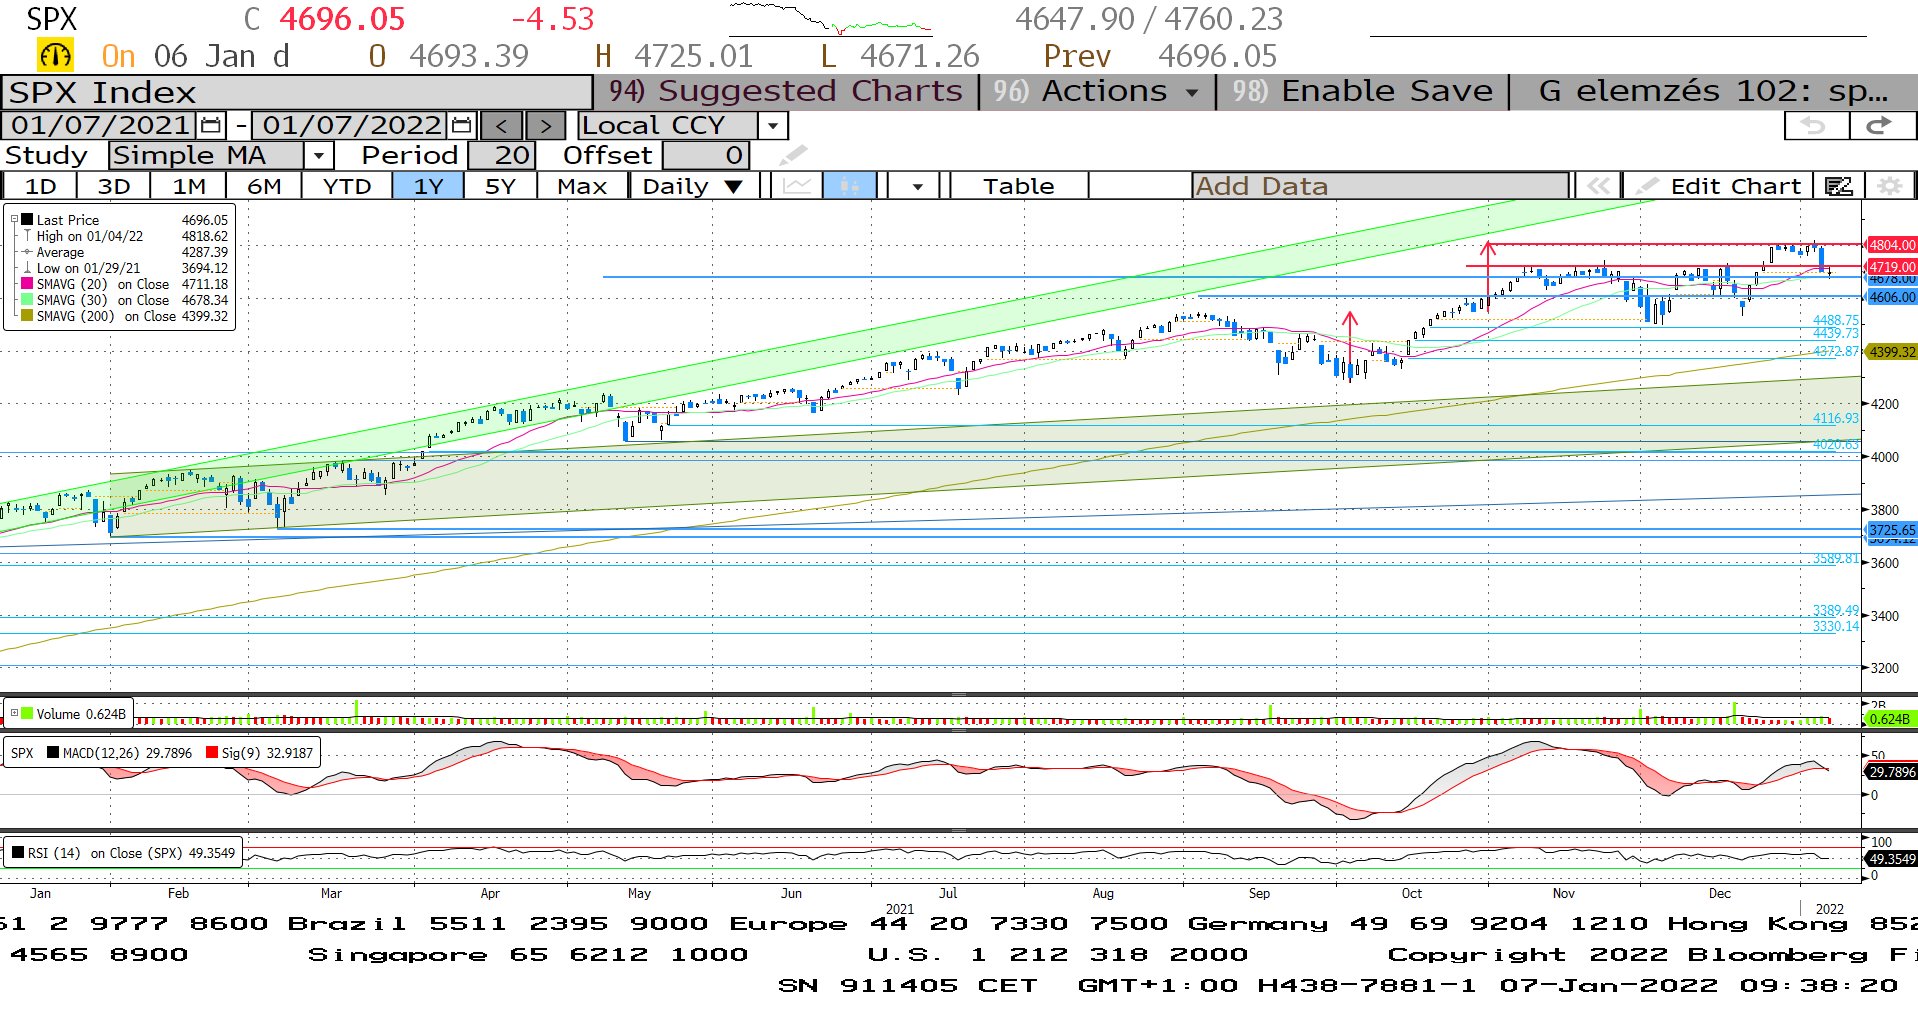Click the previous period arrow button
This screenshot has height=1025, width=1918.
[x=501, y=126]
